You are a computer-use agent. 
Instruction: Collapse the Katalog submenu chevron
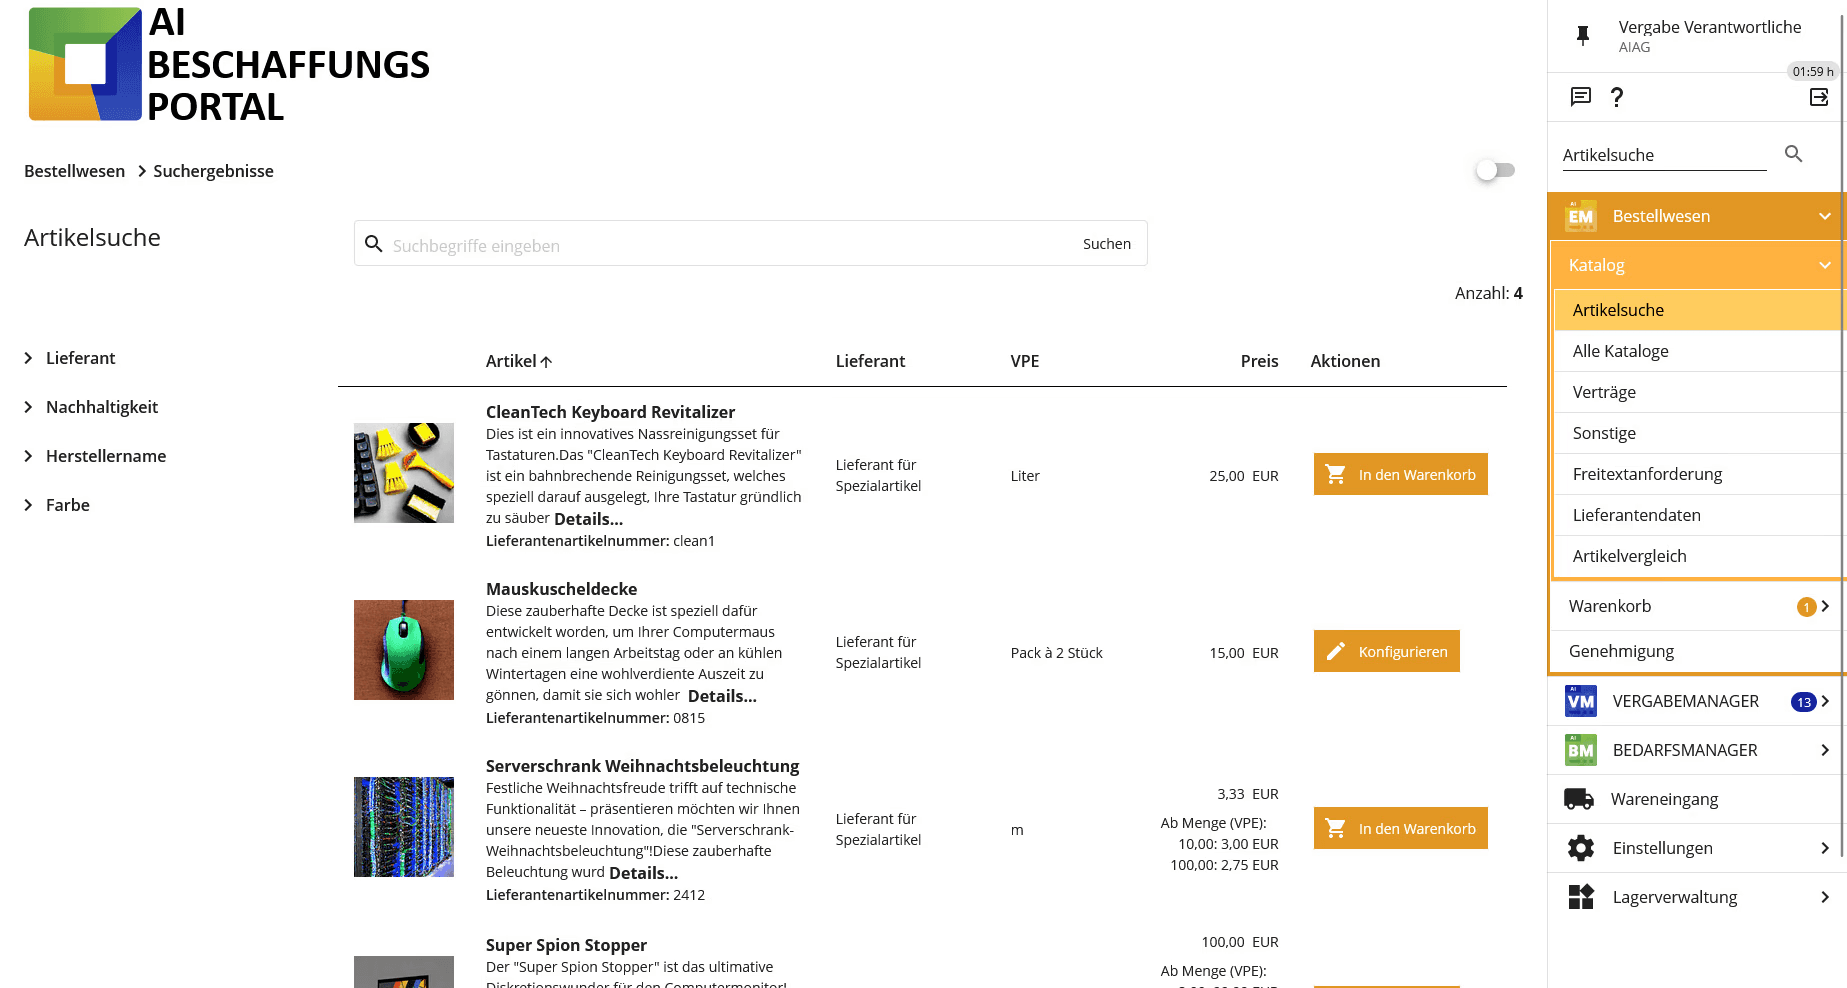(1825, 265)
